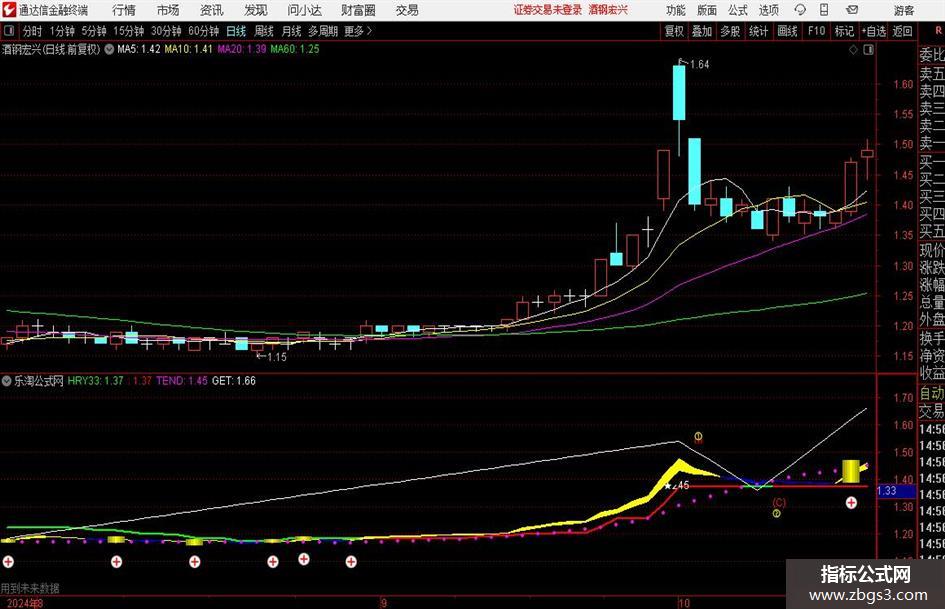The width and height of the screenshot is (945, 609).
Task: Open the 功能 menu
Action: 676,10
